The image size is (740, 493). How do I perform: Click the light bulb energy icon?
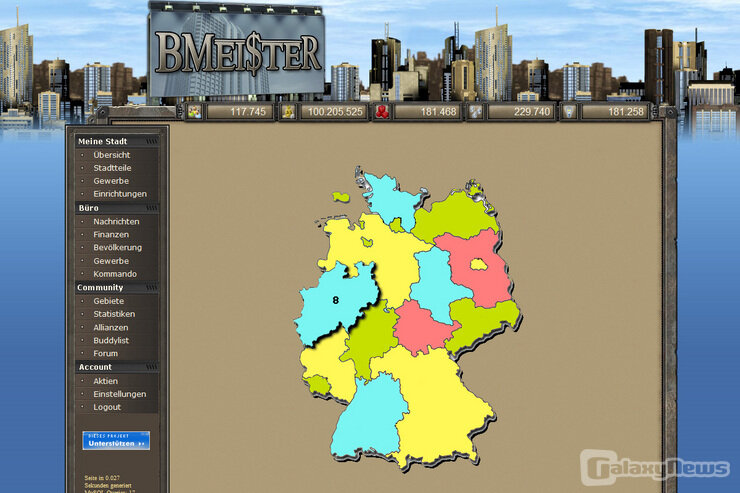[x=570, y=112]
